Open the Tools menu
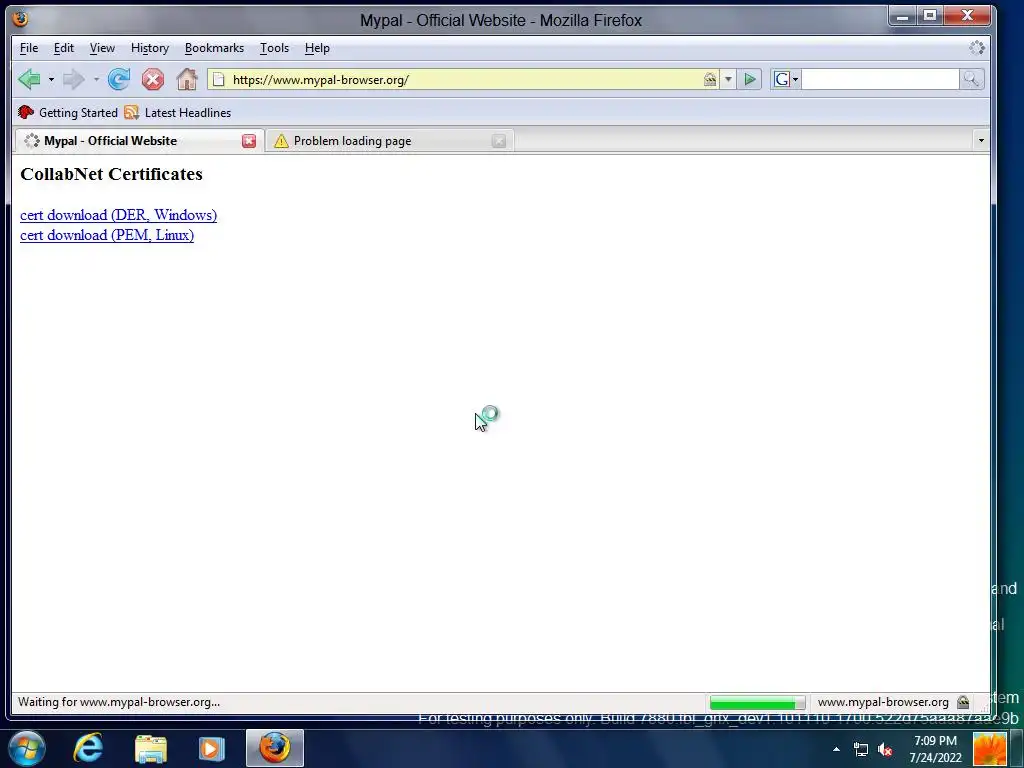This screenshot has height=768, width=1024. coord(274,48)
